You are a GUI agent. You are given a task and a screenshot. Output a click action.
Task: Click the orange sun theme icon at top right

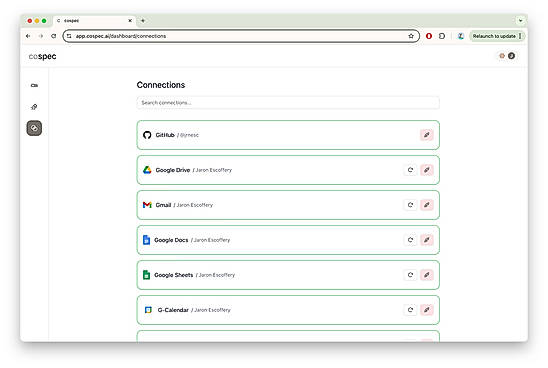[x=502, y=56]
